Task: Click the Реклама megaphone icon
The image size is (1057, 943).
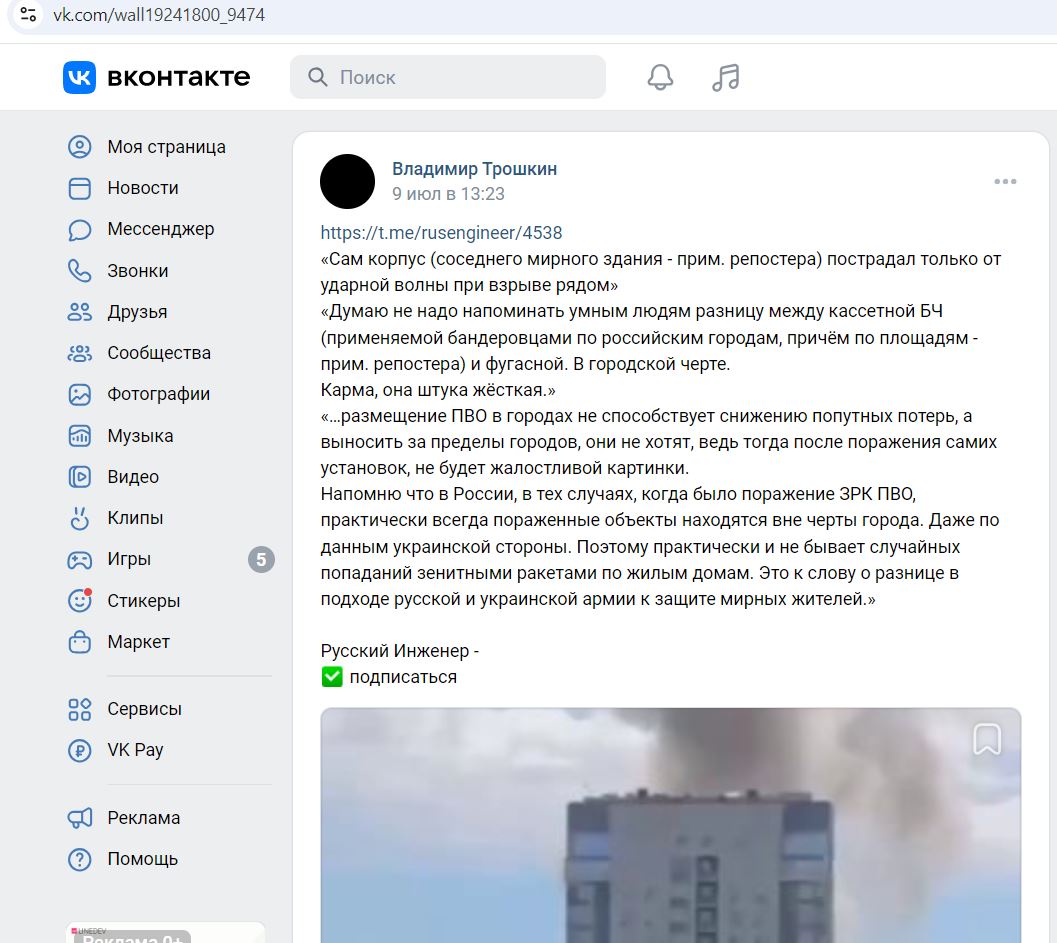Action: (x=80, y=818)
